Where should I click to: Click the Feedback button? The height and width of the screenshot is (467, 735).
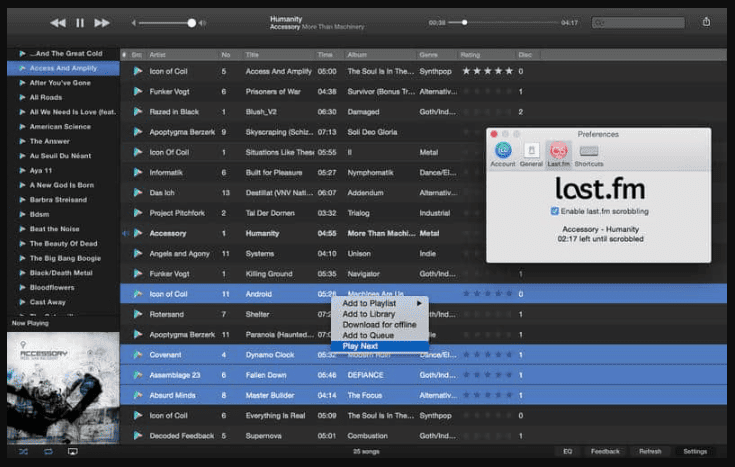[x=605, y=451]
